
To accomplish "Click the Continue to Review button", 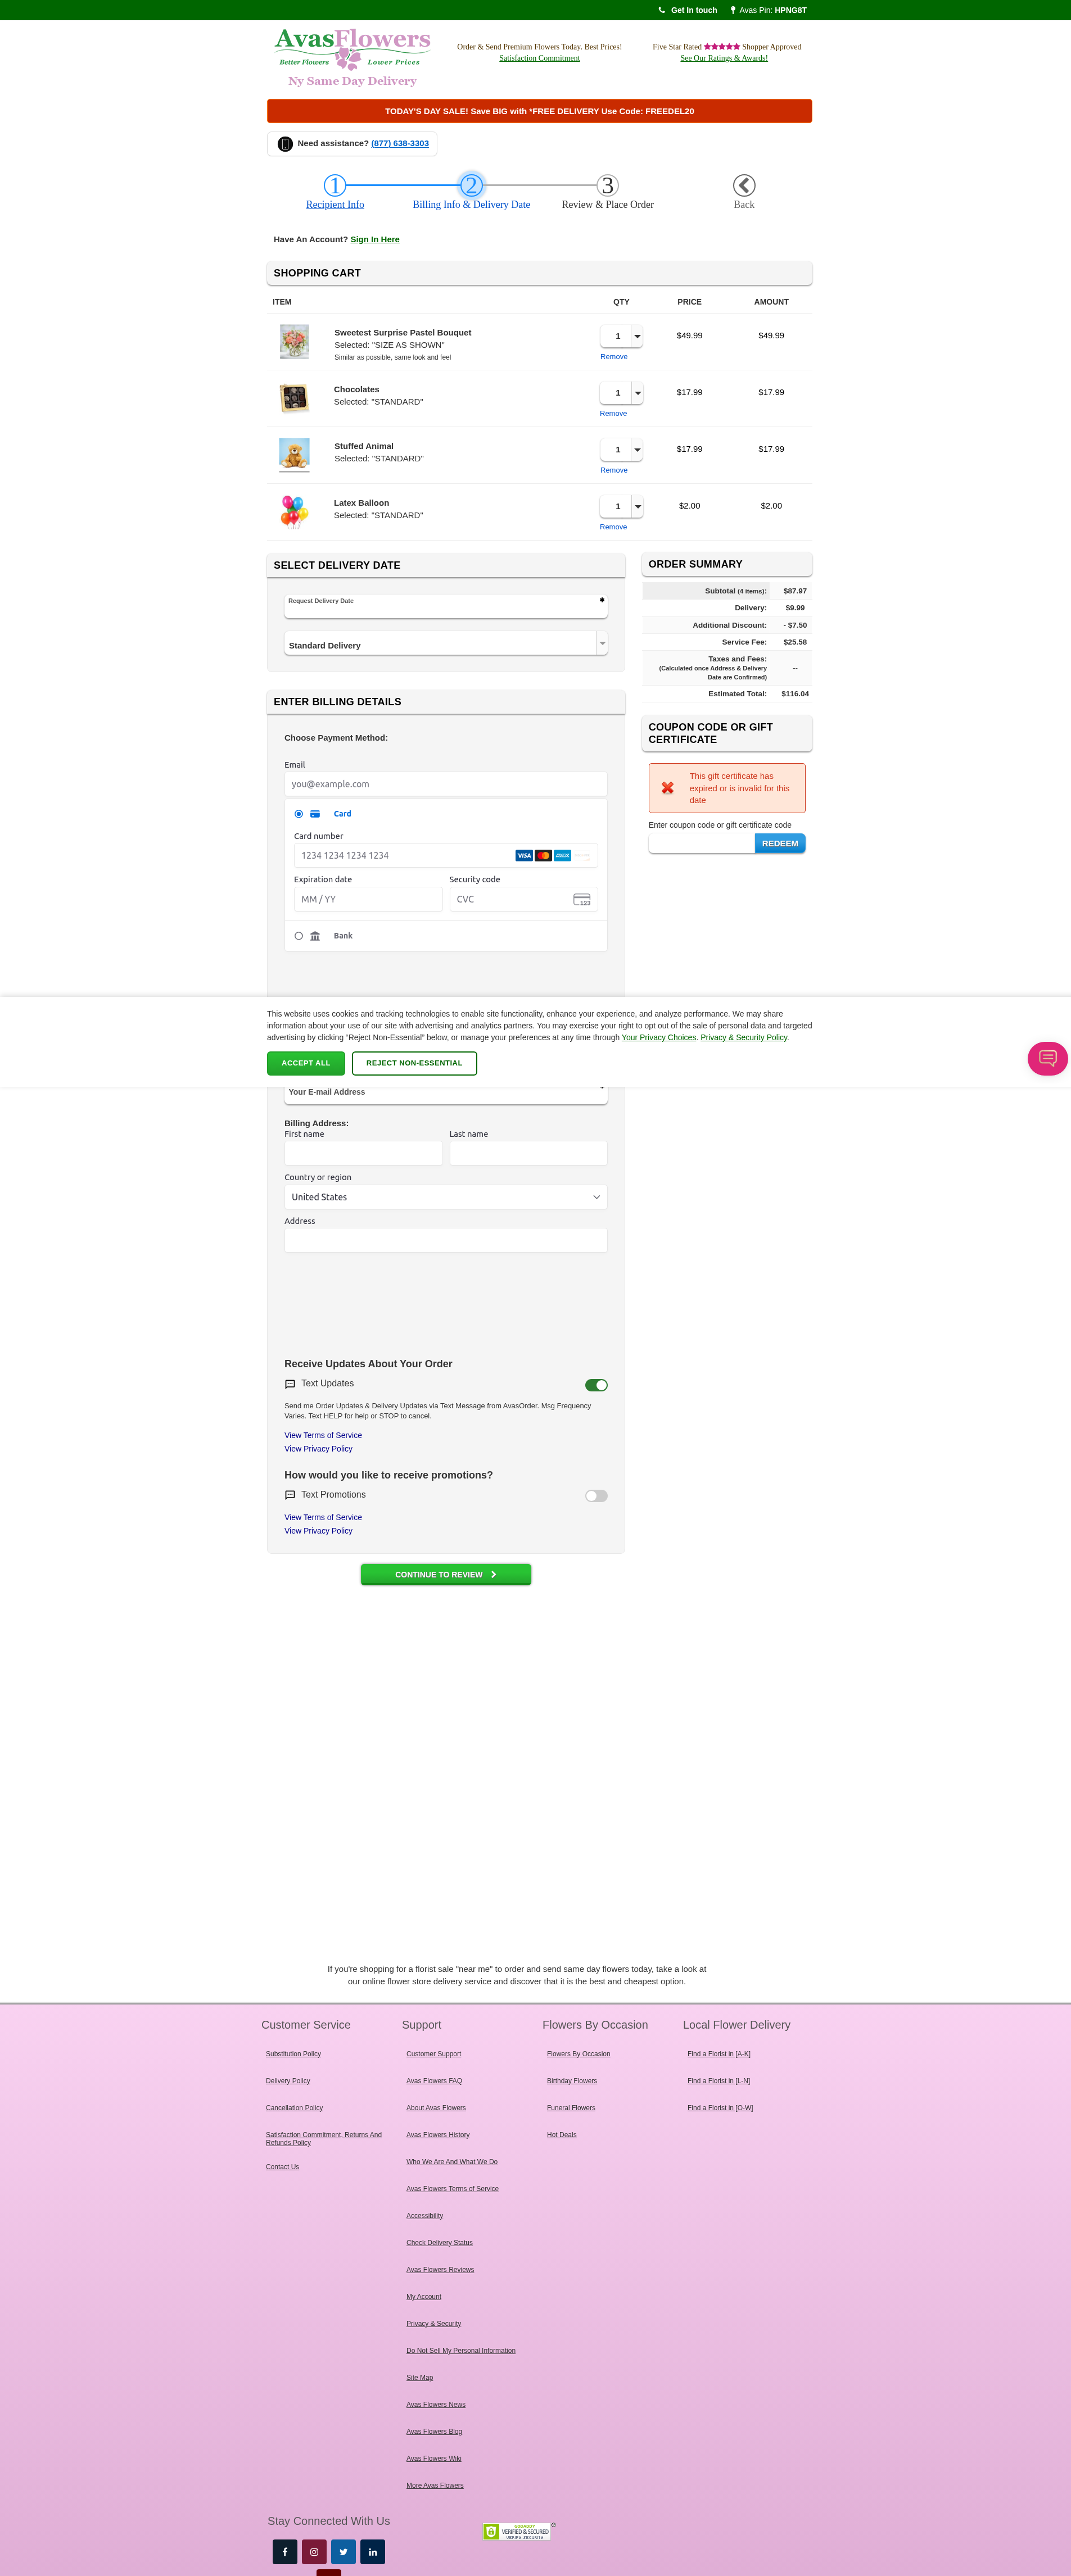I will (x=445, y=1574).
